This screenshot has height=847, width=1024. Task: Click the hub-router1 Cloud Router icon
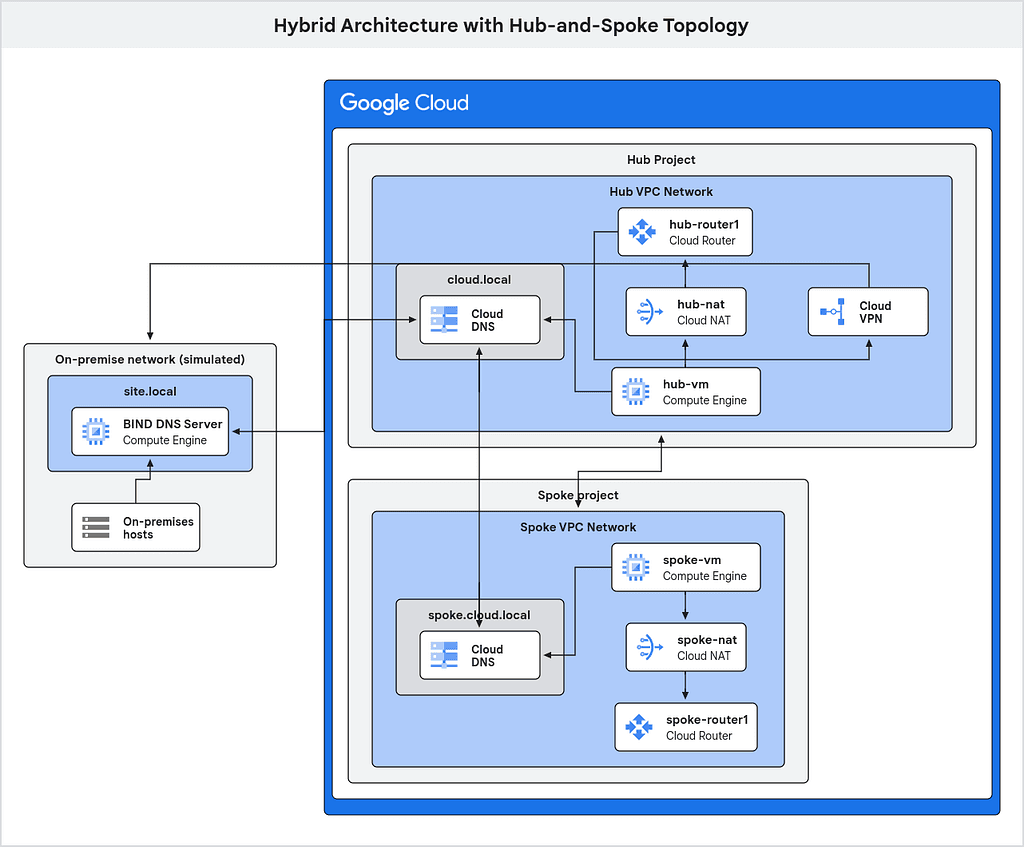click(642, 232)
